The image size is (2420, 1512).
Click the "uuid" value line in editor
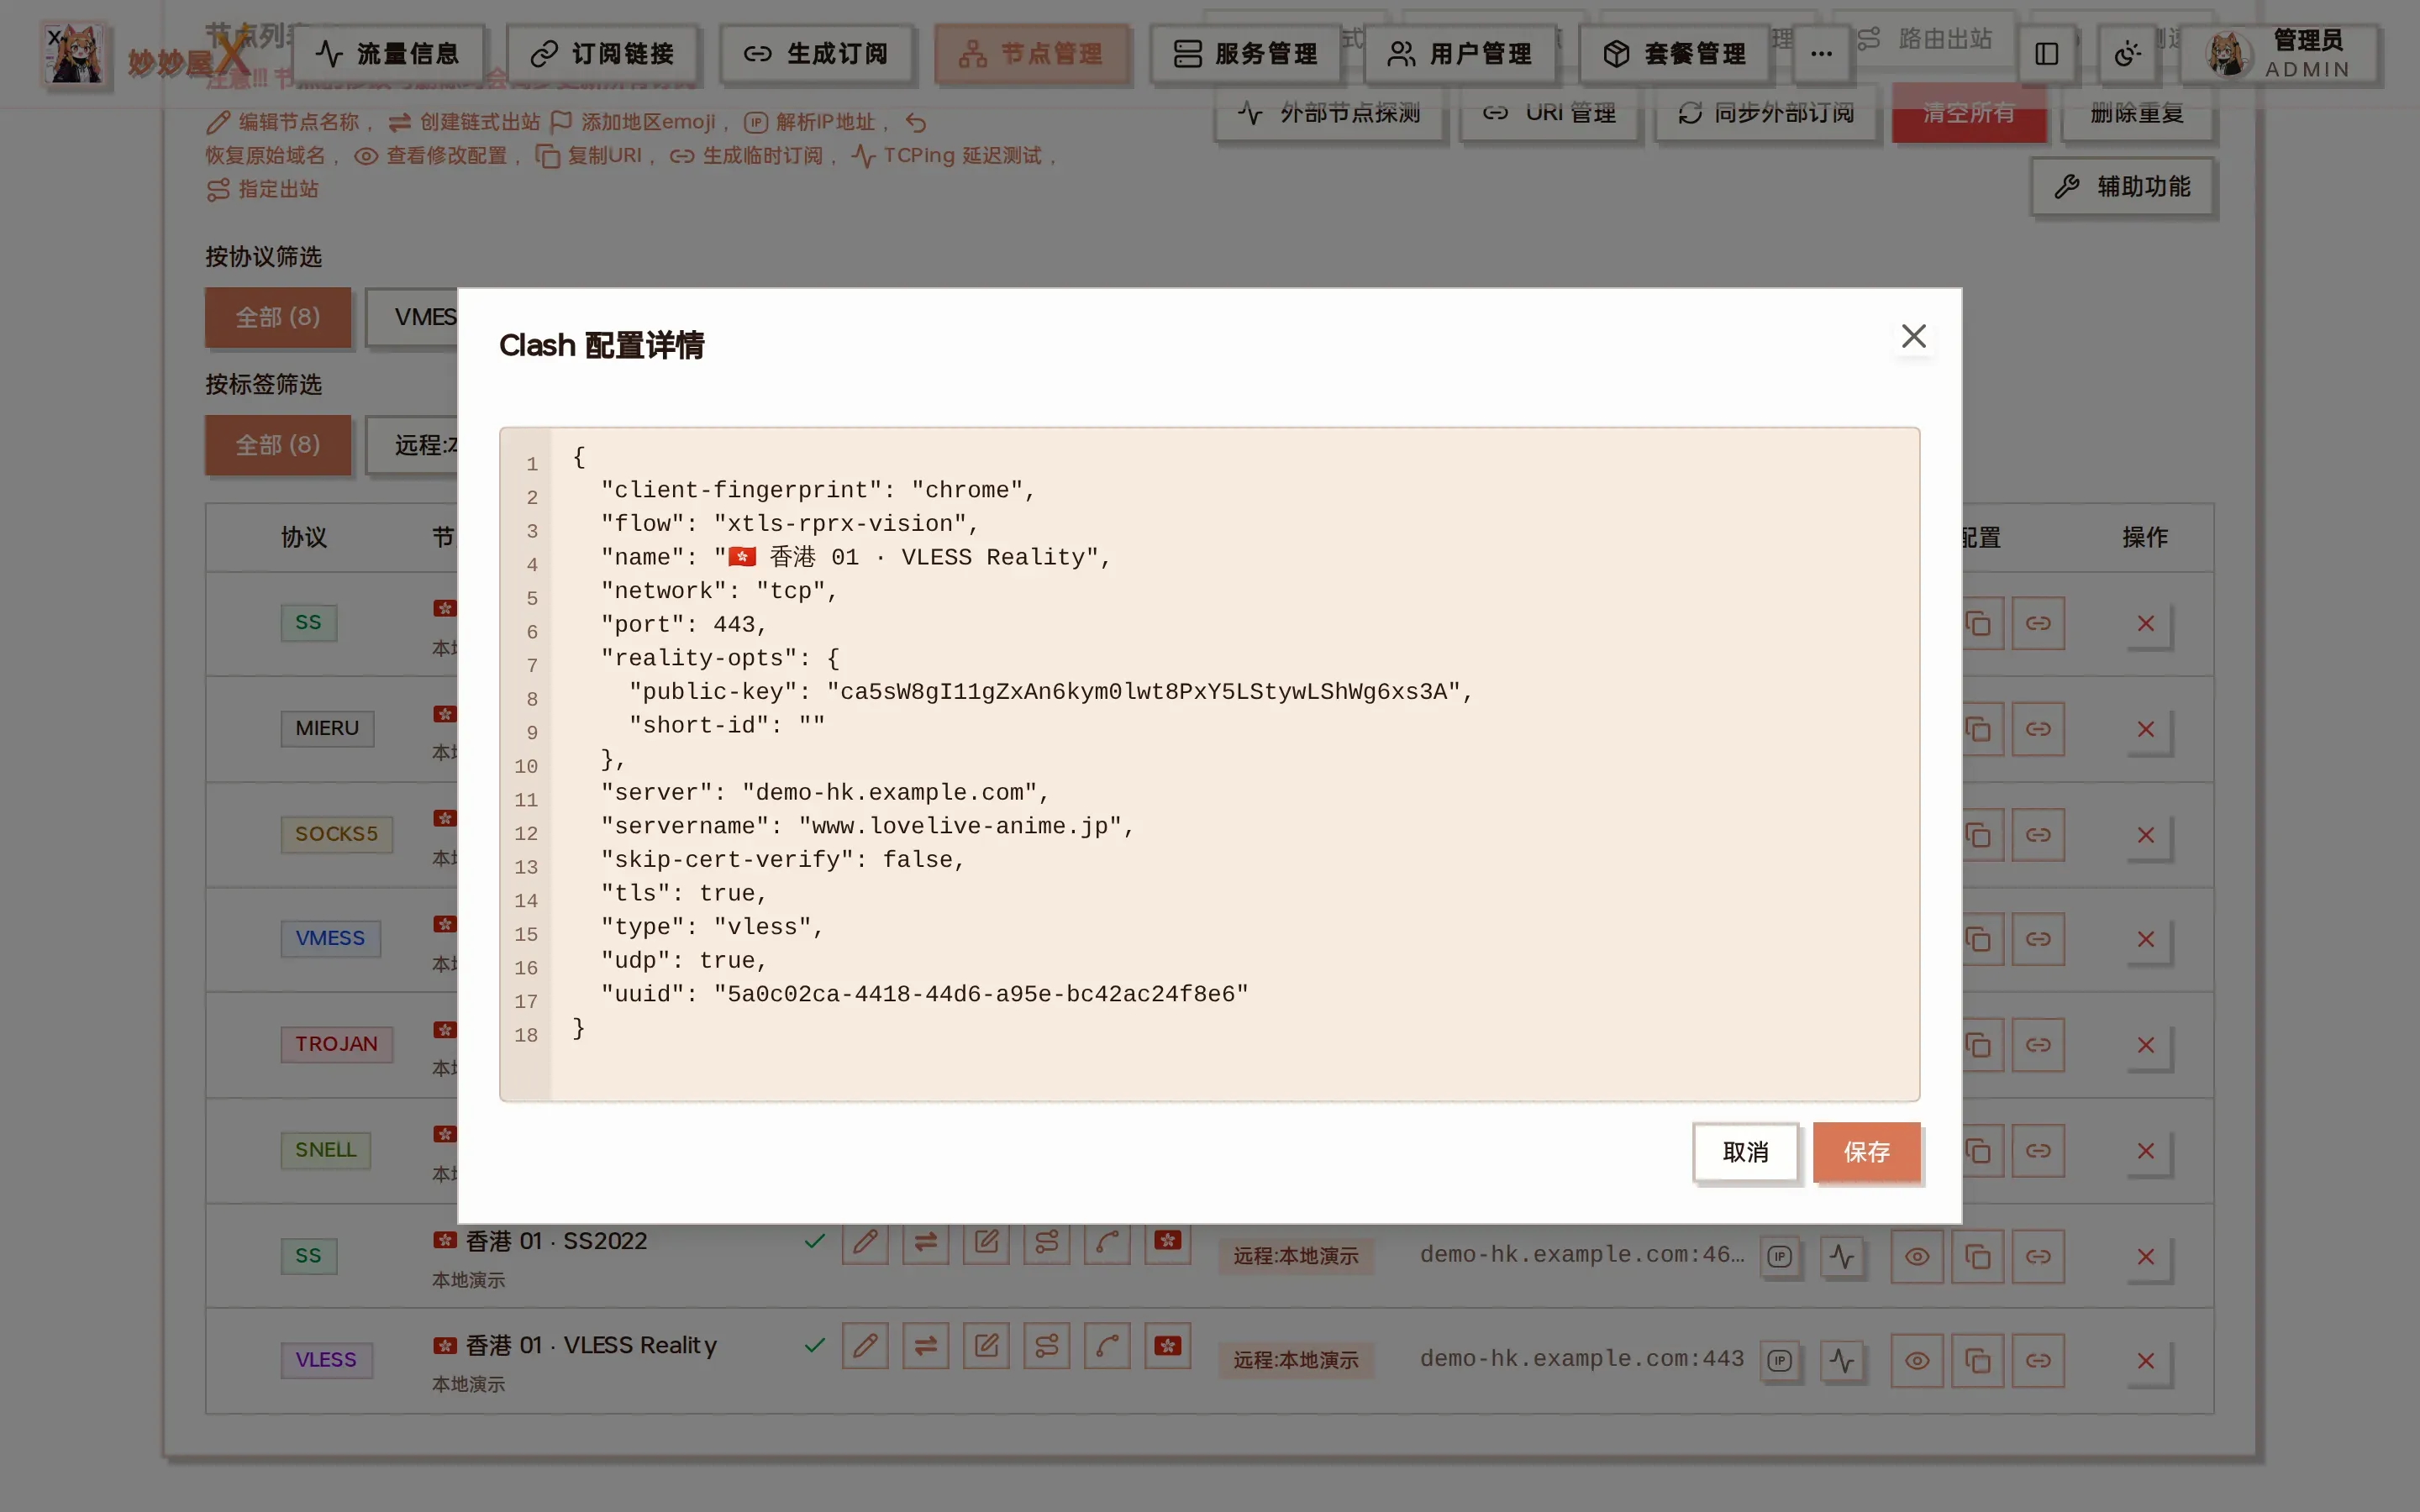[923, 994]
